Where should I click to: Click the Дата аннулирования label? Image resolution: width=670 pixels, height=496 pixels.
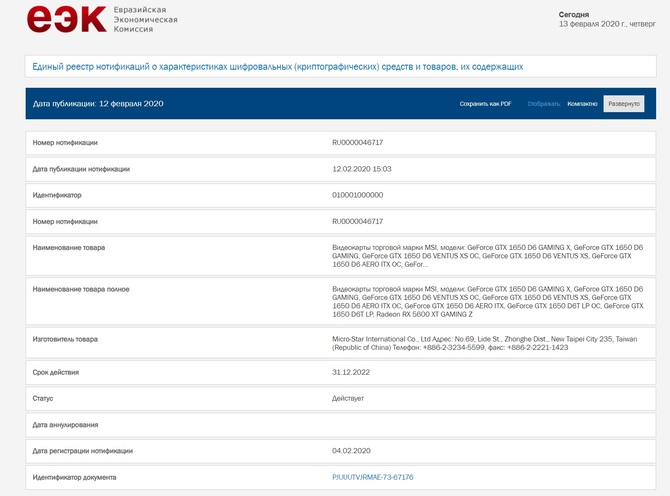65,425
